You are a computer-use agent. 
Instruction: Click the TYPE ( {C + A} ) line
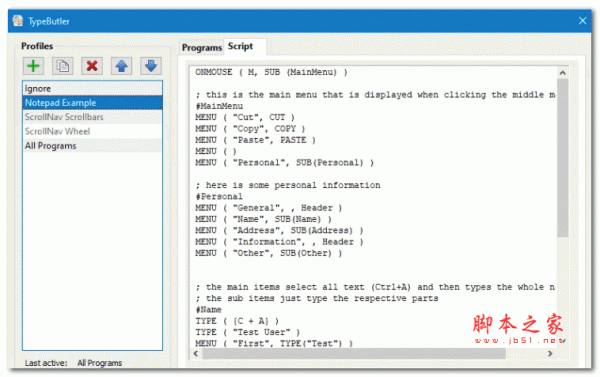click(237, 321)
